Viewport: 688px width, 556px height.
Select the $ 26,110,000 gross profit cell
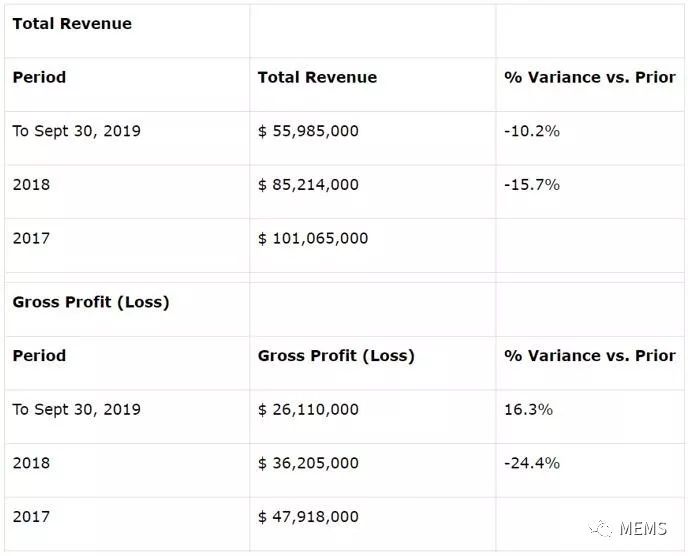click(308, 410)
